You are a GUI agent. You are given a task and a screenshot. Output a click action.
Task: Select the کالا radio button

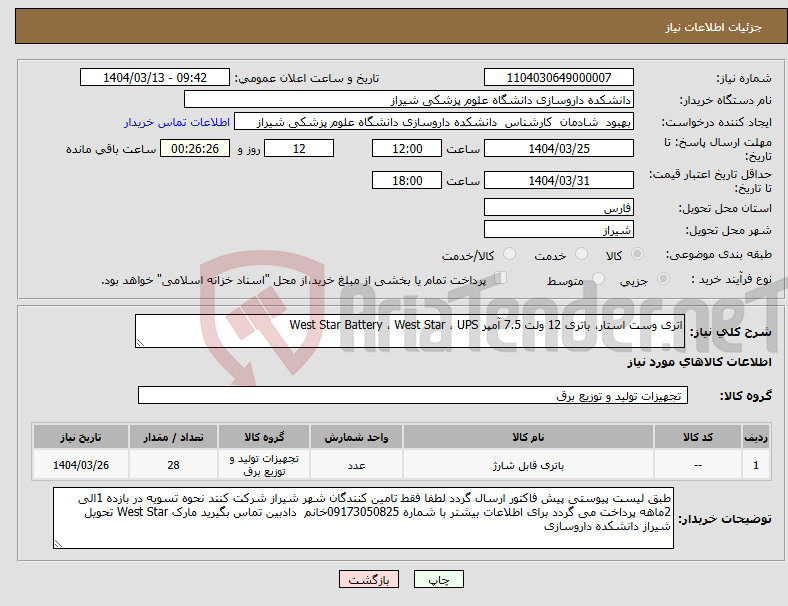coord(637,254)
